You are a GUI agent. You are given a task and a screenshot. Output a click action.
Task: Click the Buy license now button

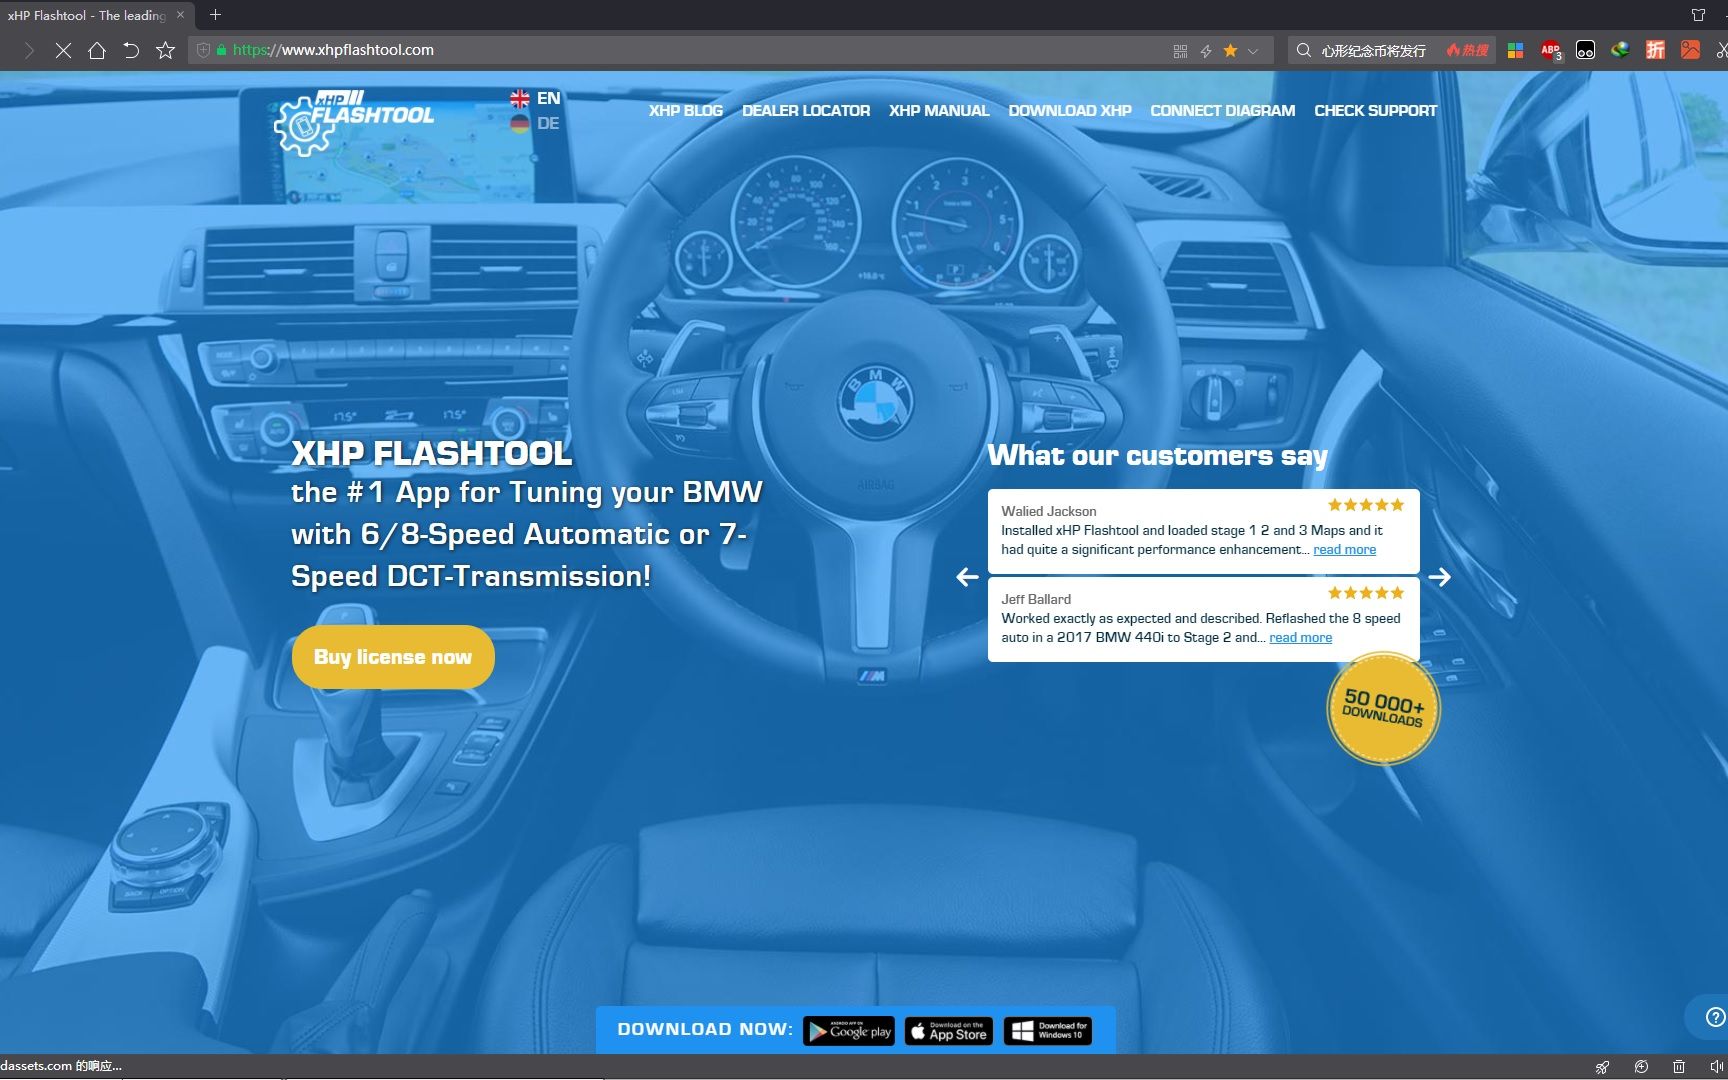tap(393, 657)
